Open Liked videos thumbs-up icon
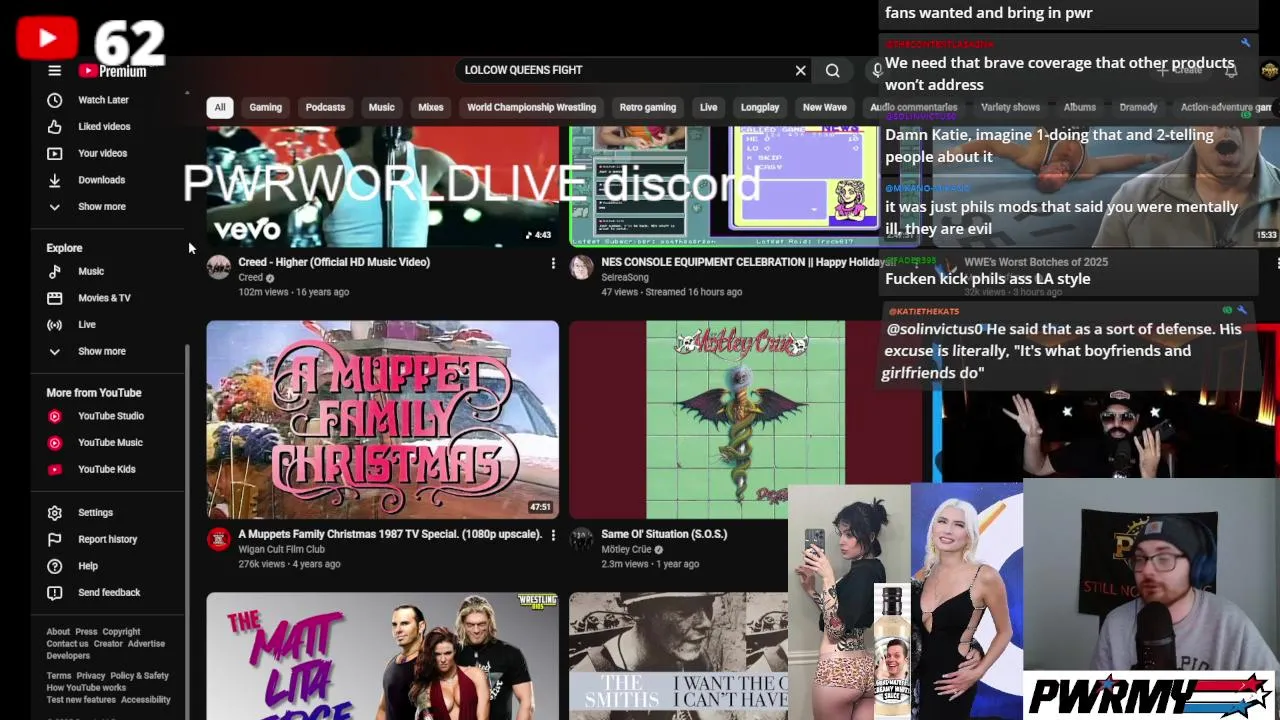The image size is (1280, 720). click(55, 127)
